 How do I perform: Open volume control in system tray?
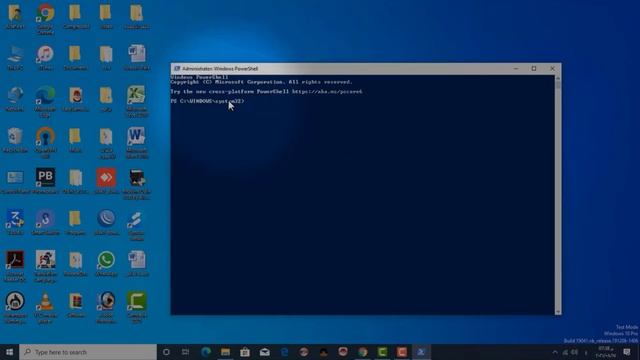click(x=575, y=352)
